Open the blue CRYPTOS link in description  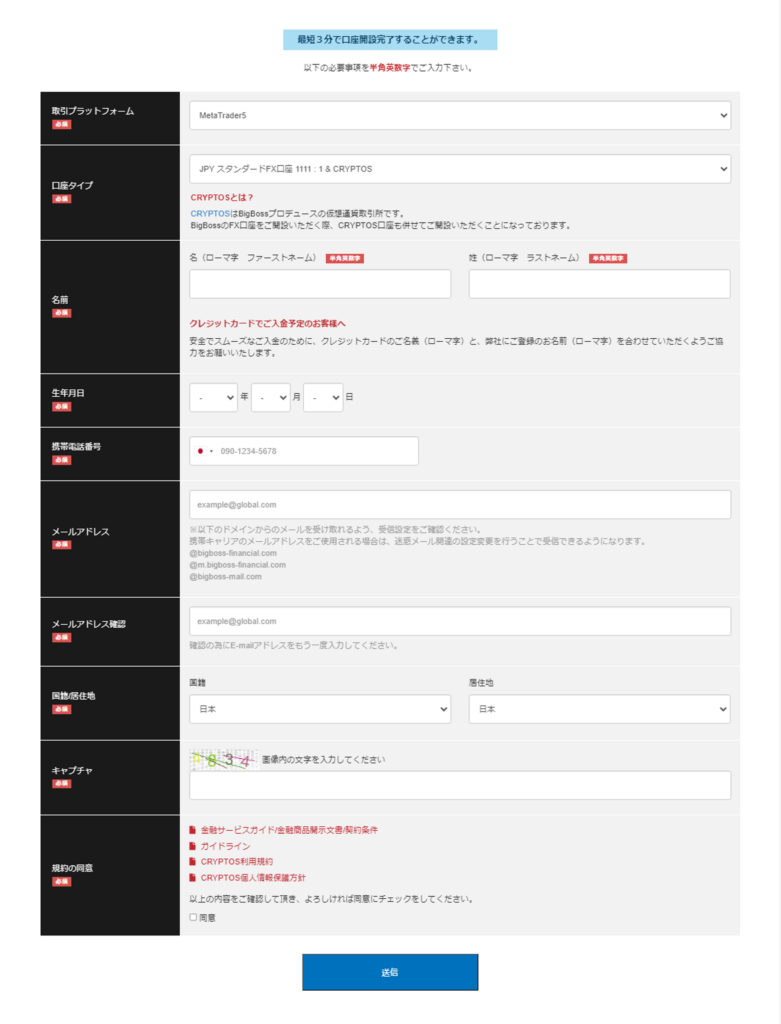210,213
